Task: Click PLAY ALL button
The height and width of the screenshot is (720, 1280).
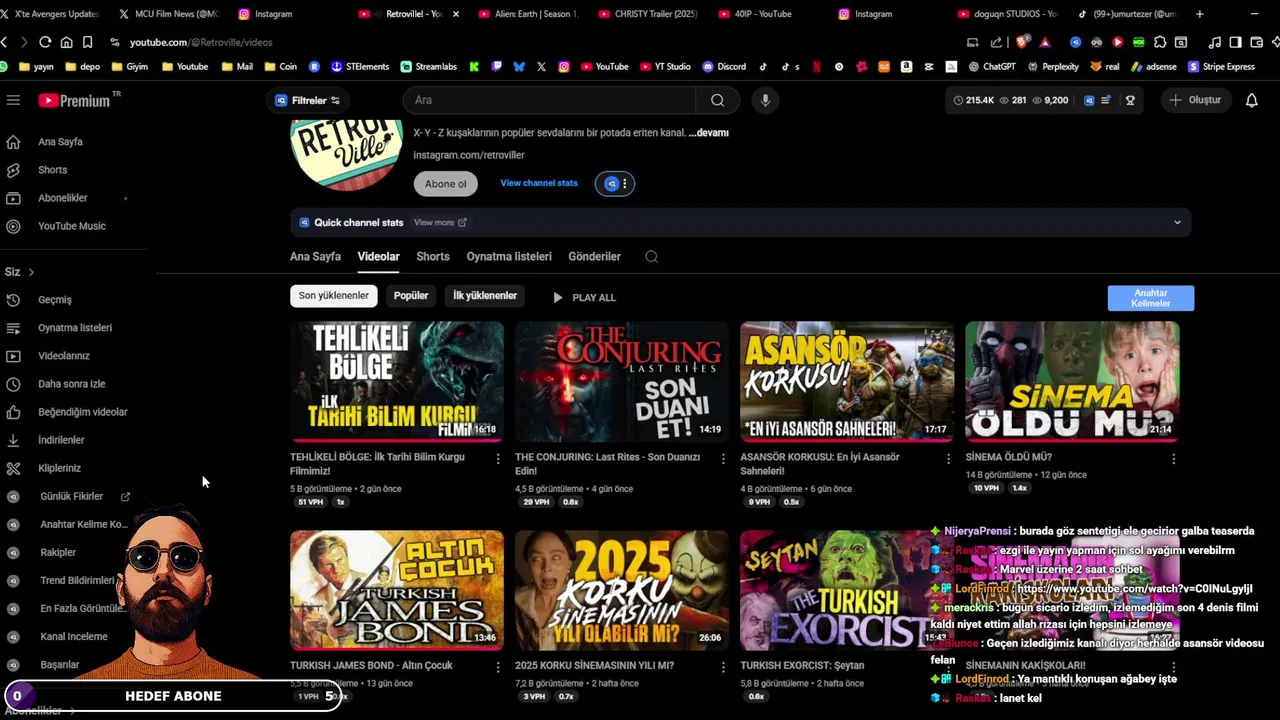Action: [584, 298]
